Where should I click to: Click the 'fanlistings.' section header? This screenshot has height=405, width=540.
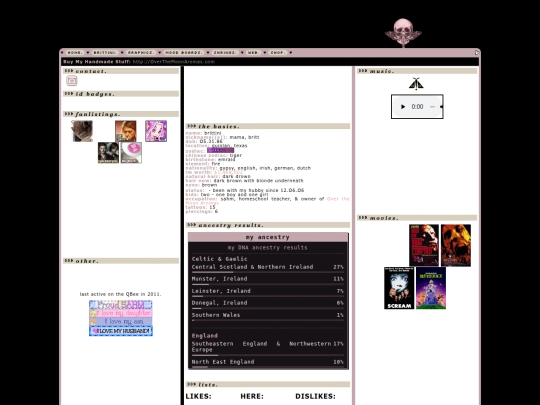click(121, 114)
